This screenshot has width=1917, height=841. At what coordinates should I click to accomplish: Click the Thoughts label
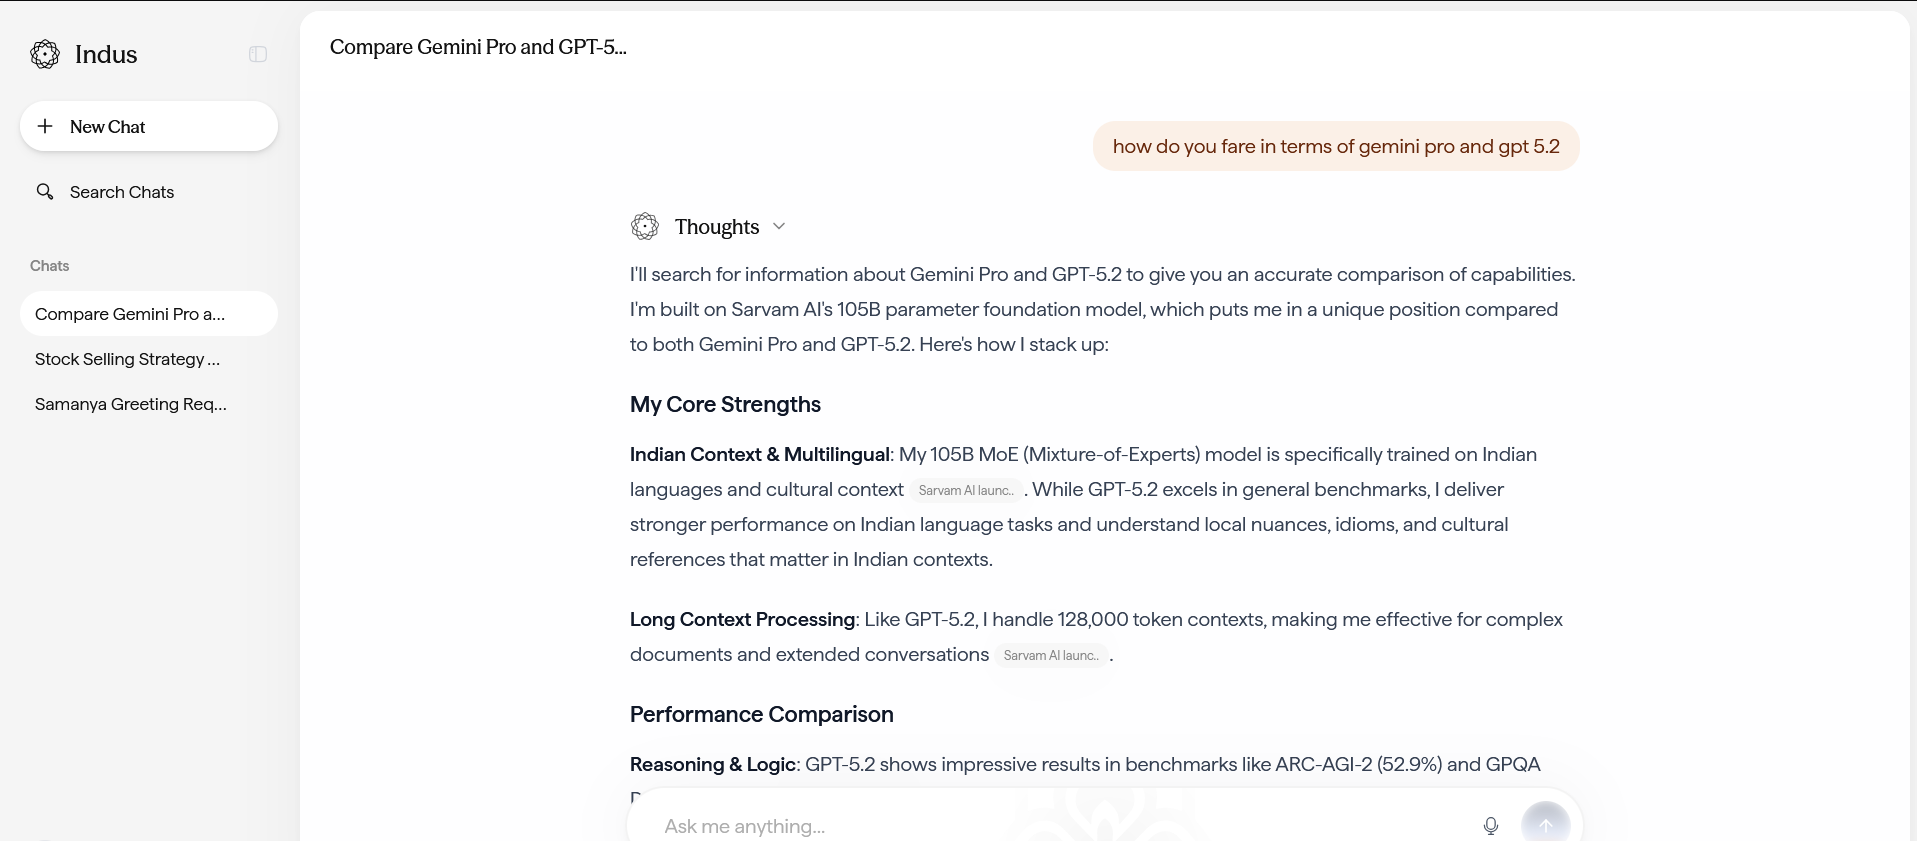[x=717, y=227]
